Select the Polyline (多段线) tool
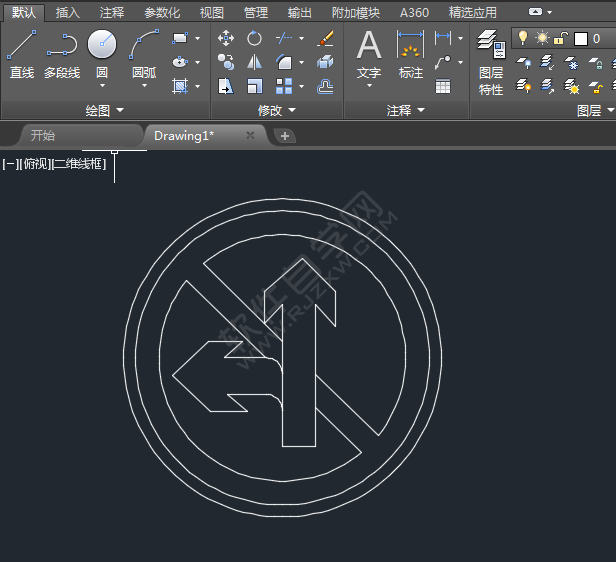The height and width of the screenshot is (562, 616). tap(62, 54)
